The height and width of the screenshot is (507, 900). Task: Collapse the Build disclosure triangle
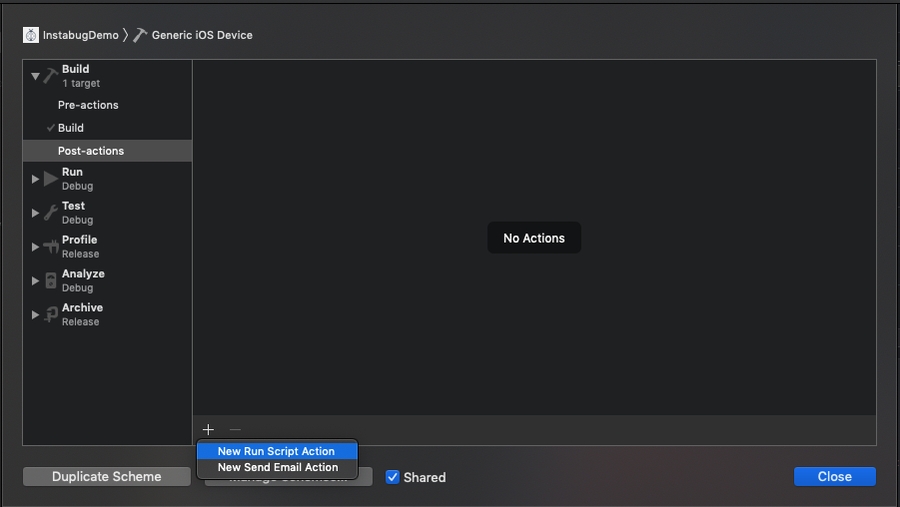coord(35,76)
